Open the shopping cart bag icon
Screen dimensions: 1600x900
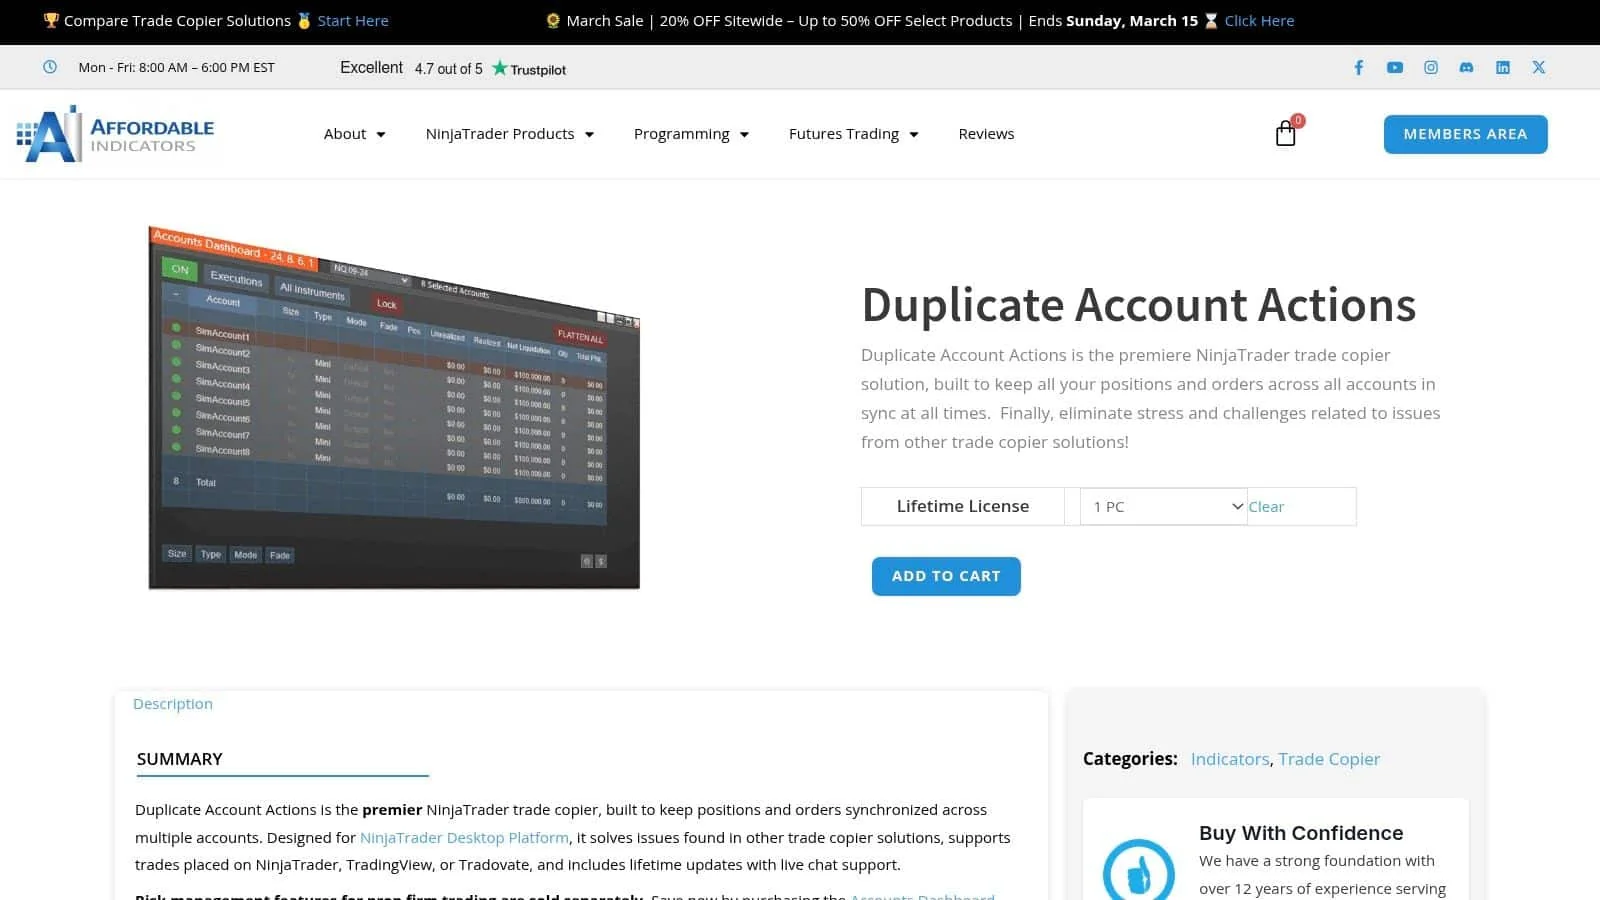pos(1286,133)
